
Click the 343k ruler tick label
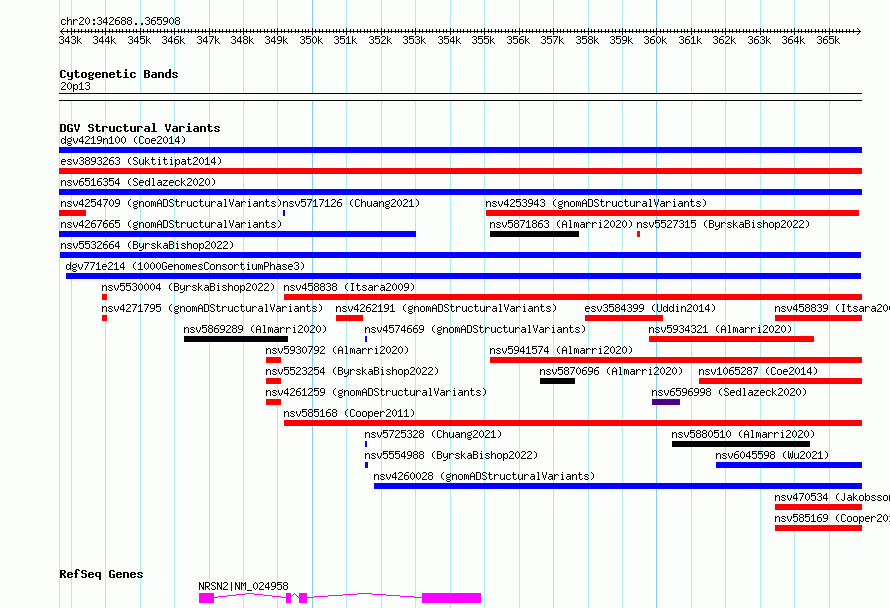[x=70, y=40]
